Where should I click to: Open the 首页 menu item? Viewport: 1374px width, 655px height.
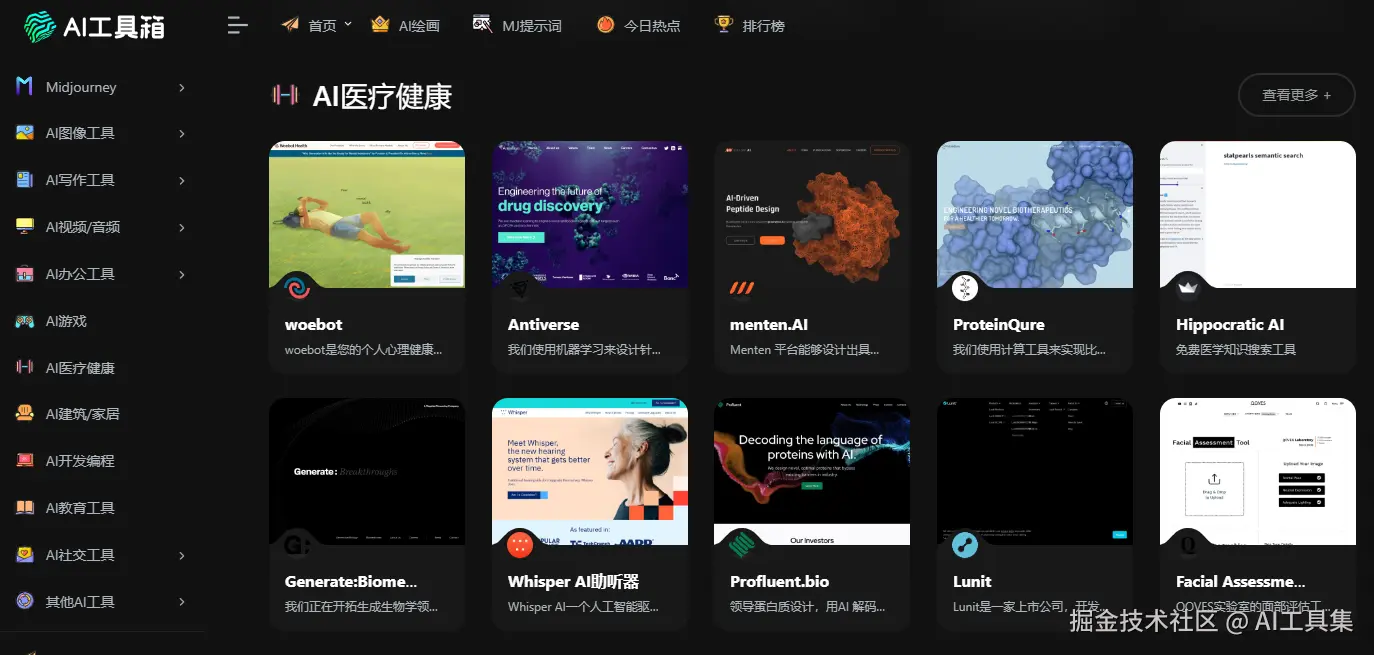pyautogui.click(x=322, y=26)
